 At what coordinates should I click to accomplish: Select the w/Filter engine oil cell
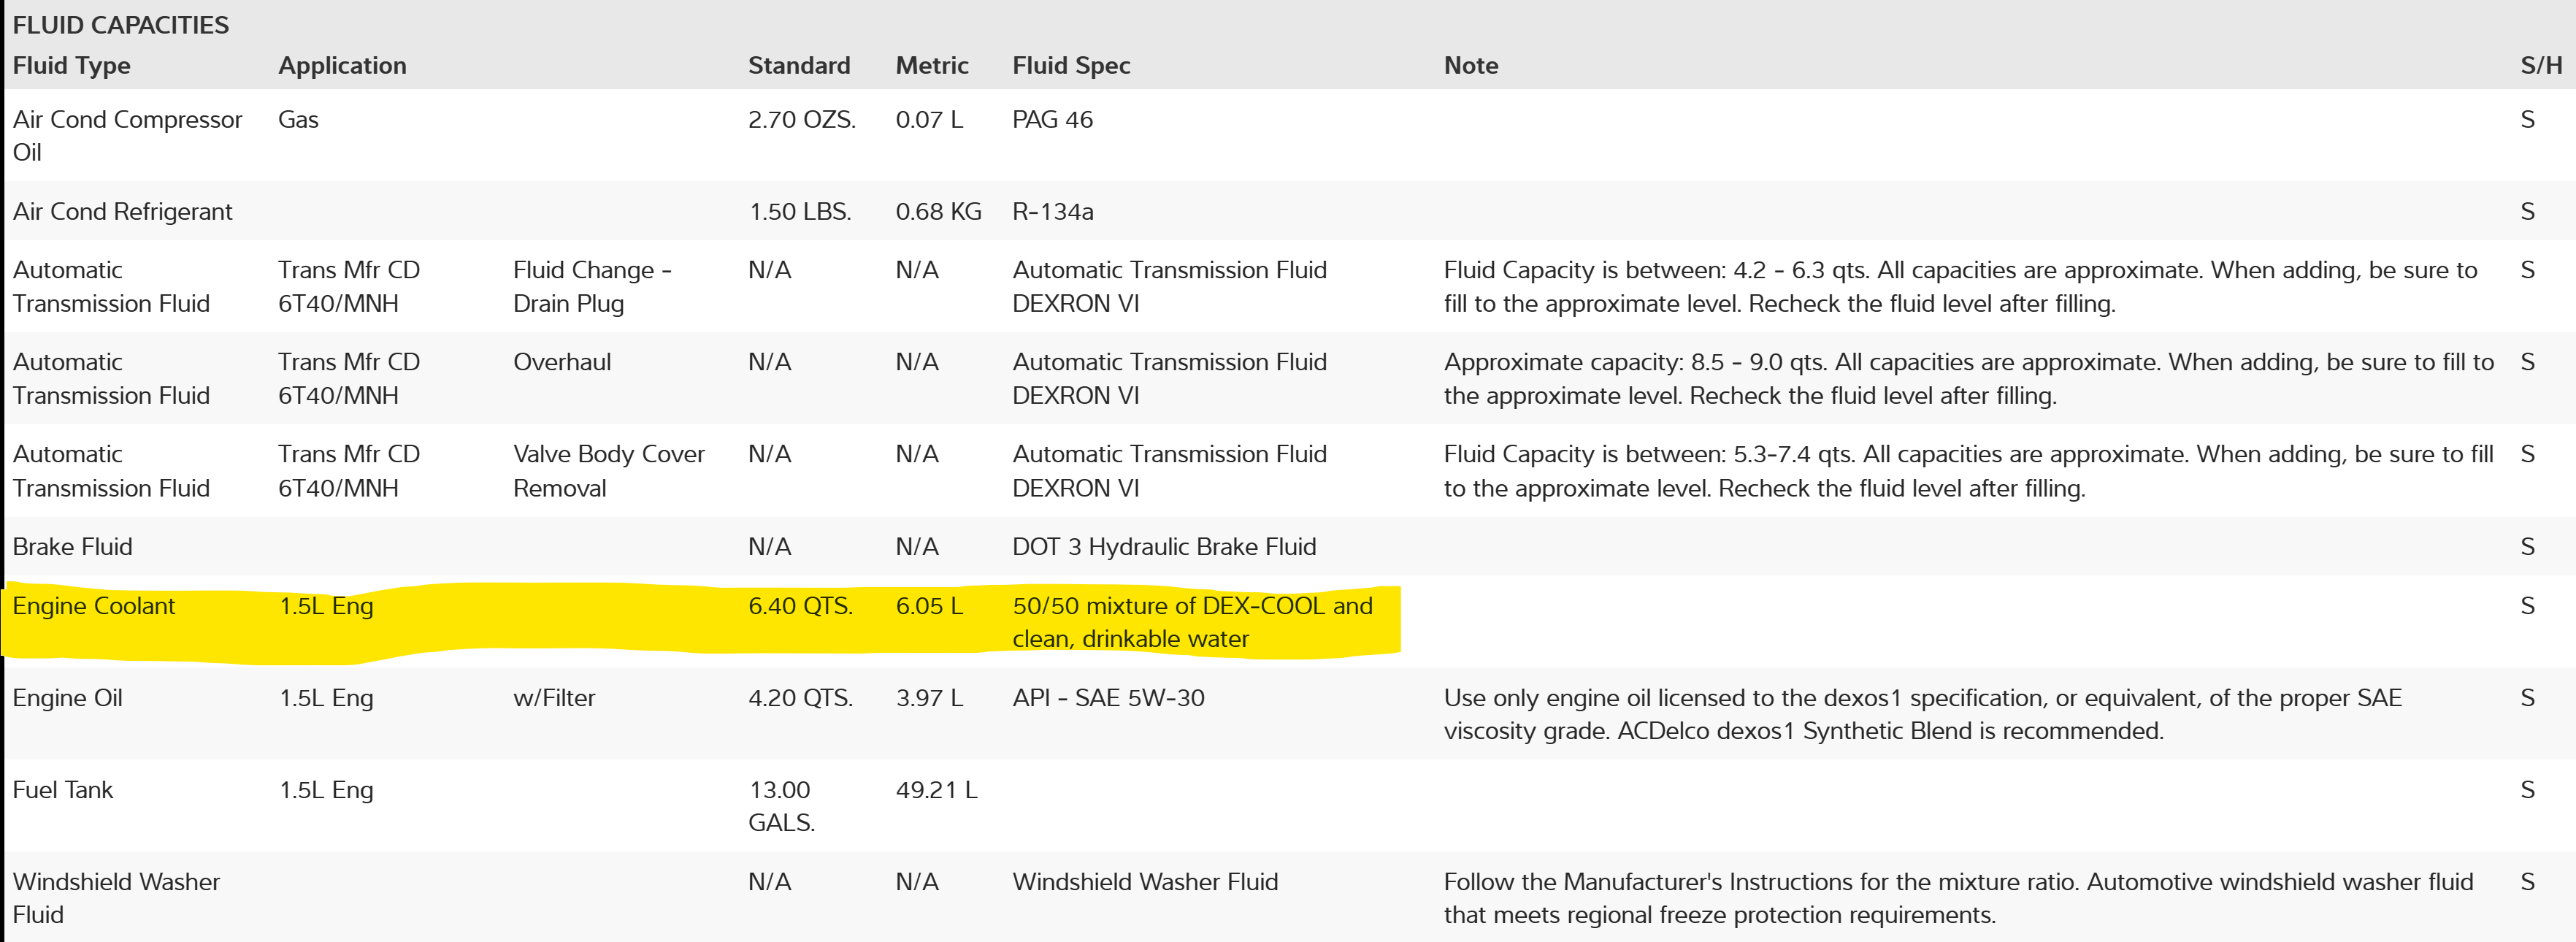(553, 698)
